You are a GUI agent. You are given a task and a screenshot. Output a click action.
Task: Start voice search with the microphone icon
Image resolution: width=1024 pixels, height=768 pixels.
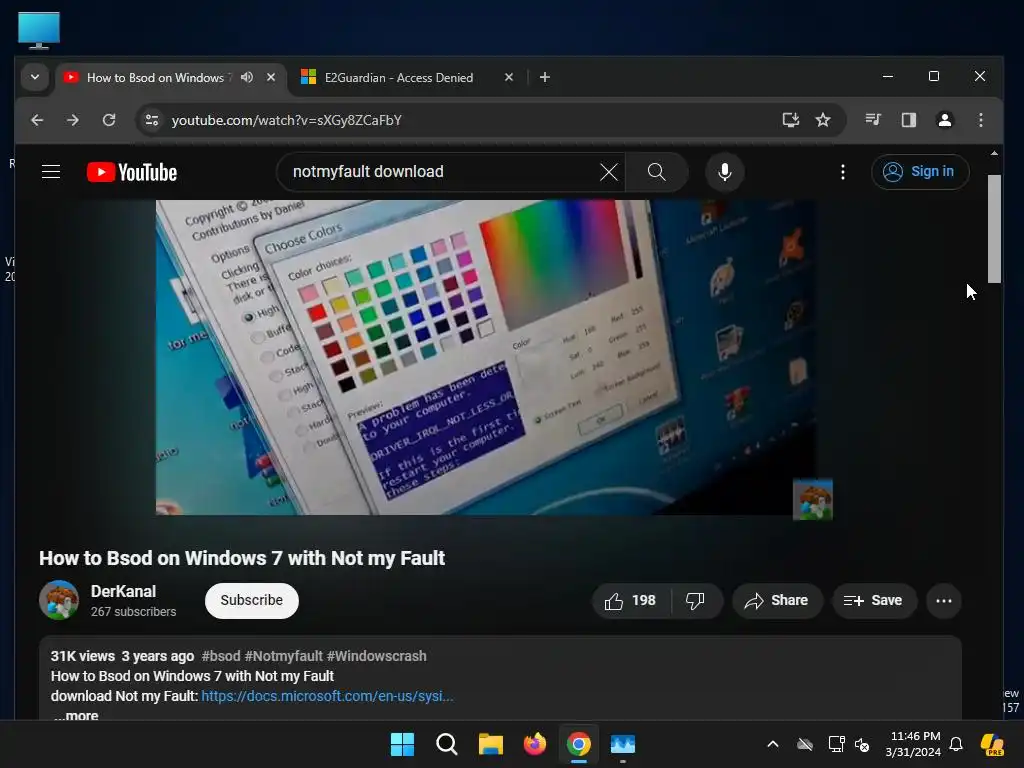click(725, 172)
